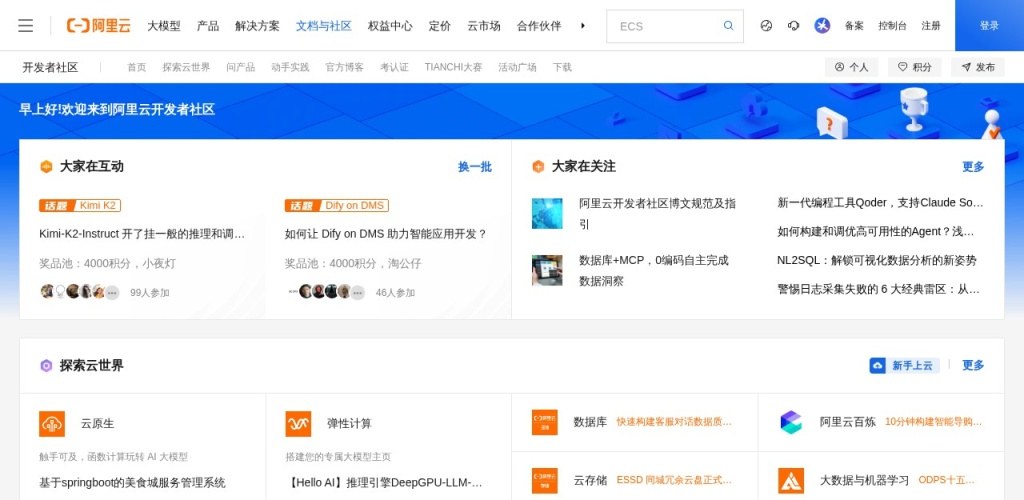Expand more navigation items with the arrow

(x=583, y=25)
